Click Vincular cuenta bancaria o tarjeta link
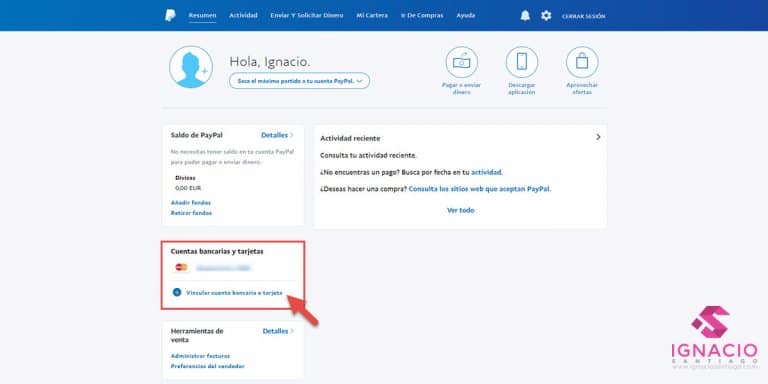Viewport: 768px width, 384px height. (x=234, y=292)
